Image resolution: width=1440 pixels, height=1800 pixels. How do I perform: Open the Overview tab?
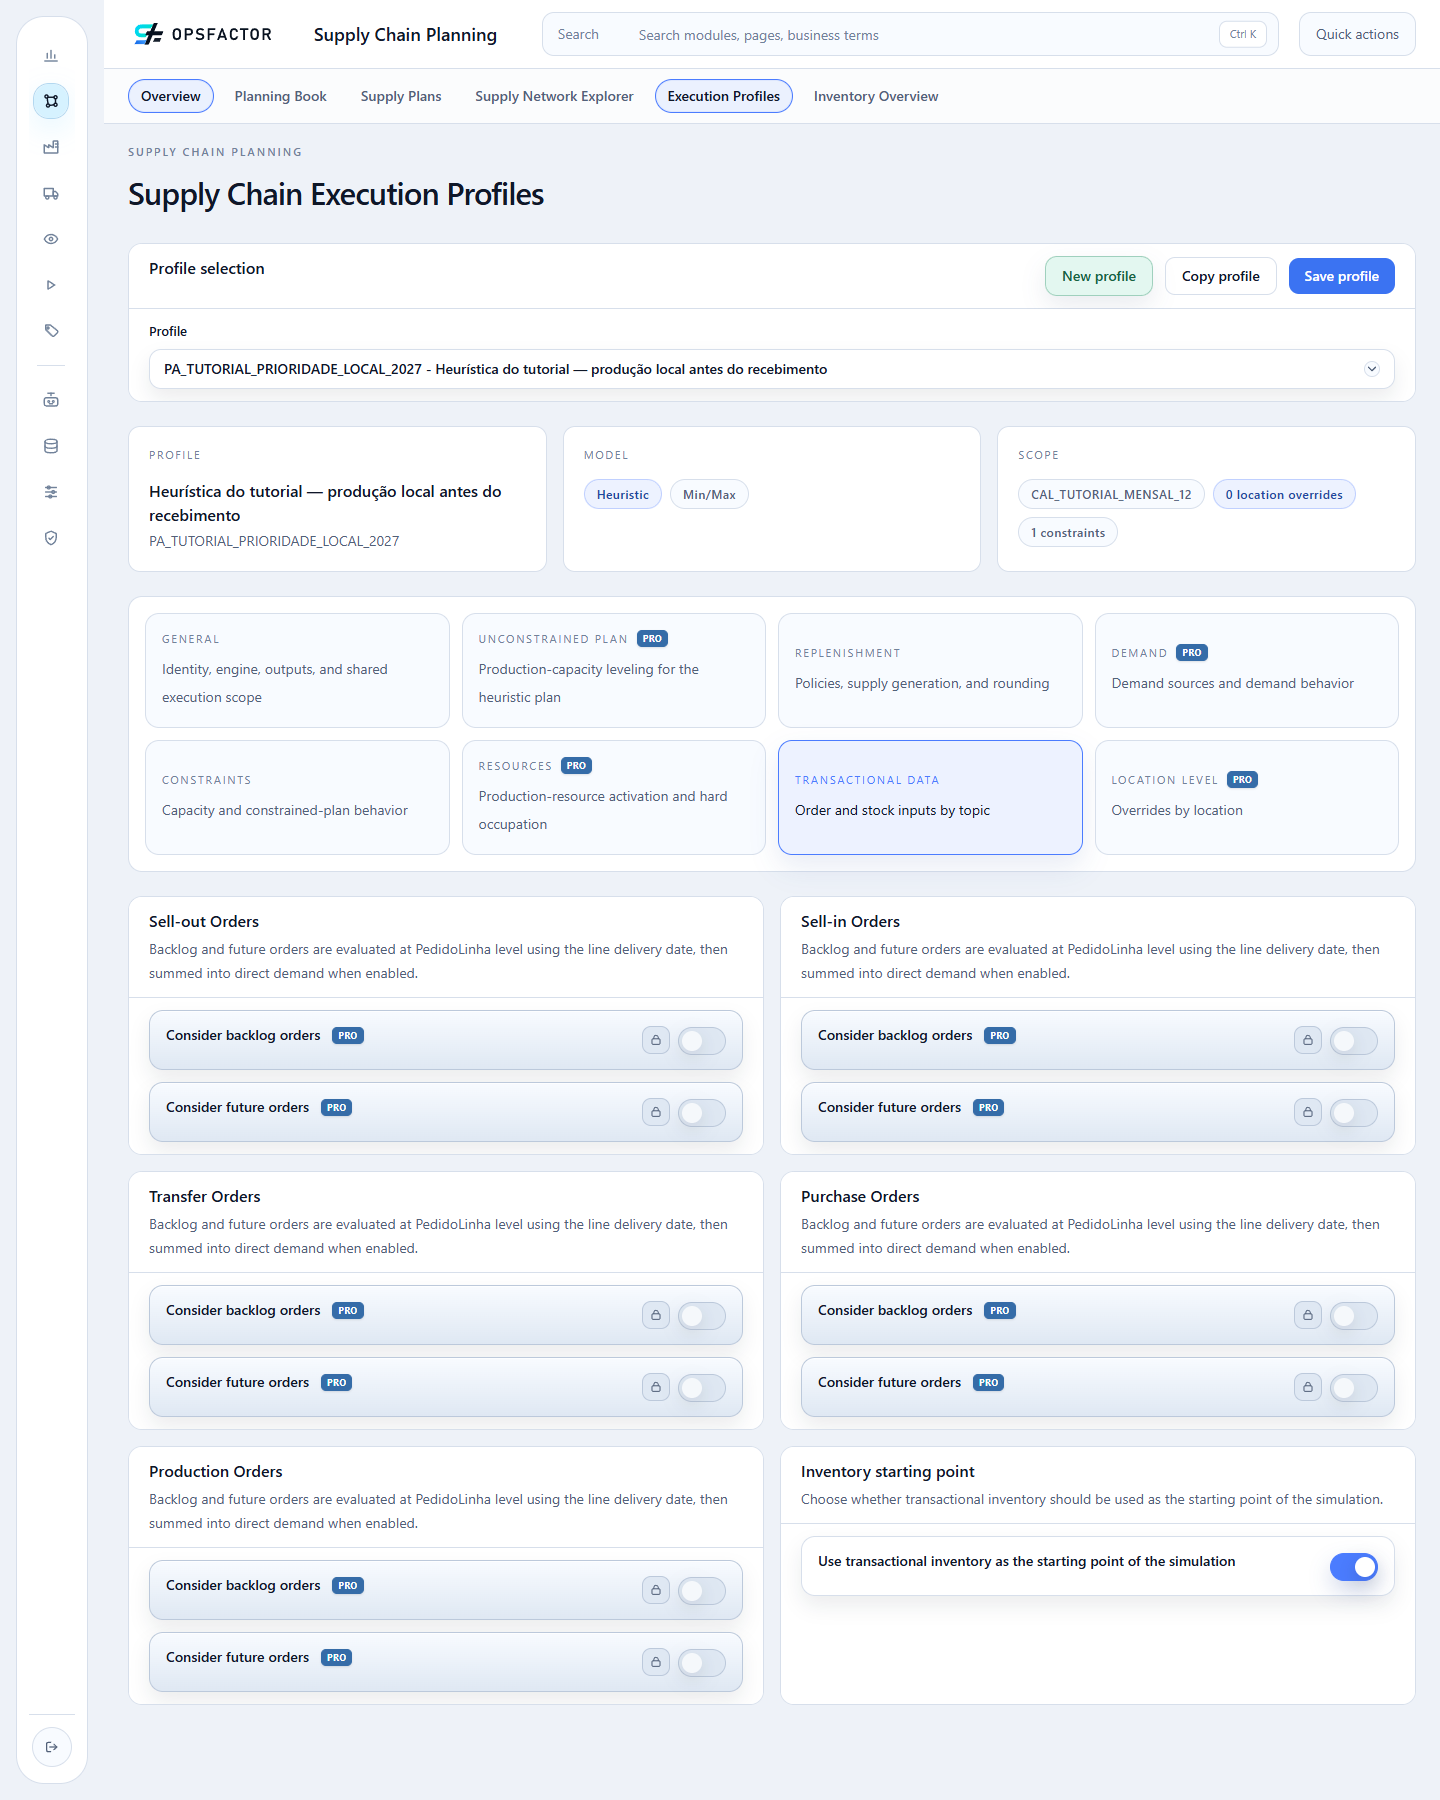171,96
